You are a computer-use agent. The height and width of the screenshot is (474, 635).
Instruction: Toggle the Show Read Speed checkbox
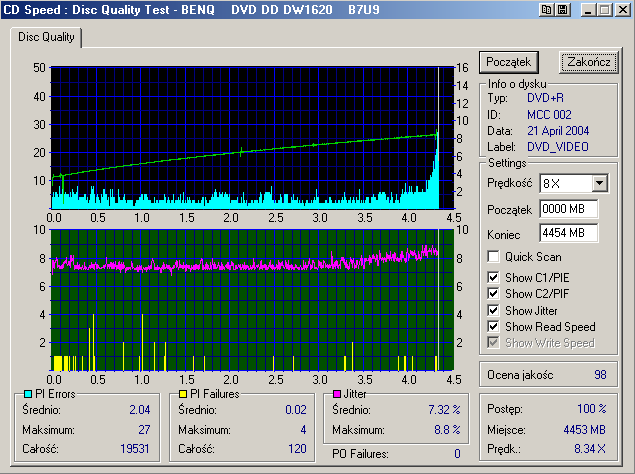coord(493,327)
